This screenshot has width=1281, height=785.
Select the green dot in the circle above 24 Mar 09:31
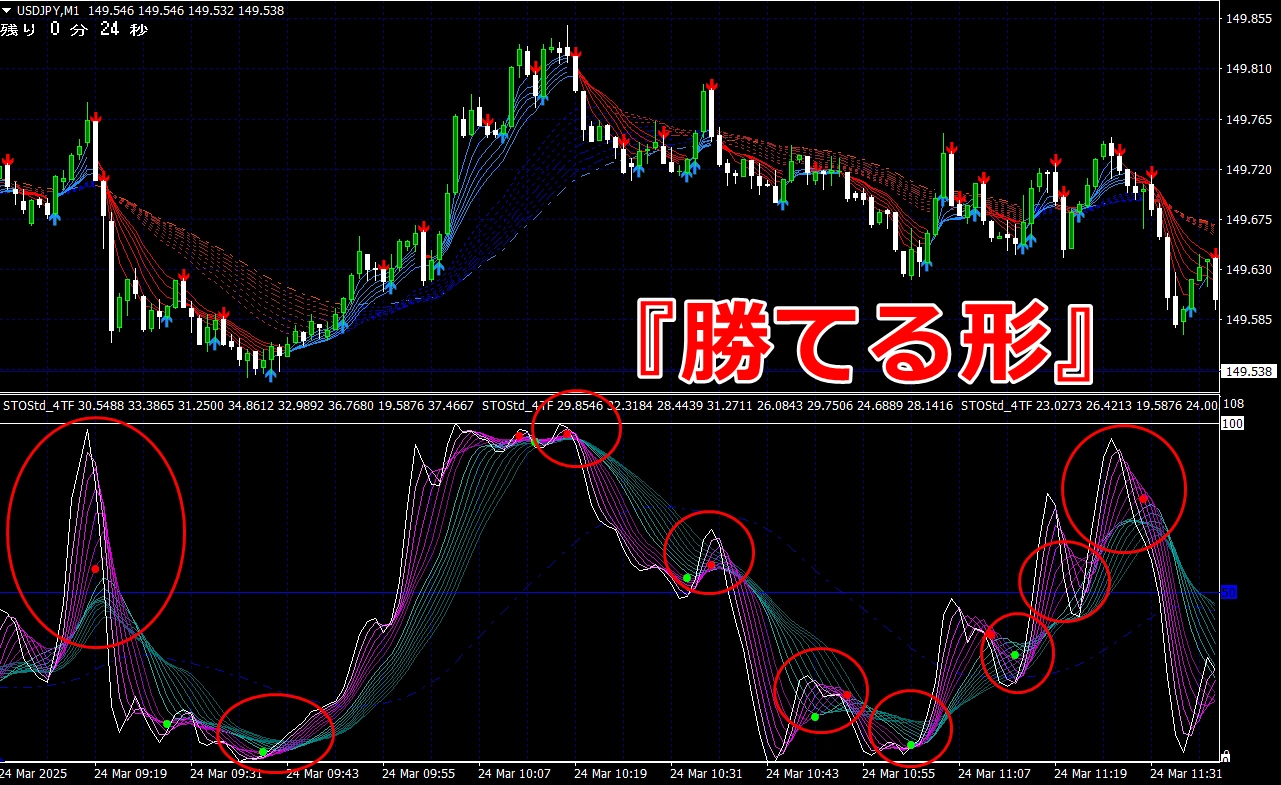263,751
